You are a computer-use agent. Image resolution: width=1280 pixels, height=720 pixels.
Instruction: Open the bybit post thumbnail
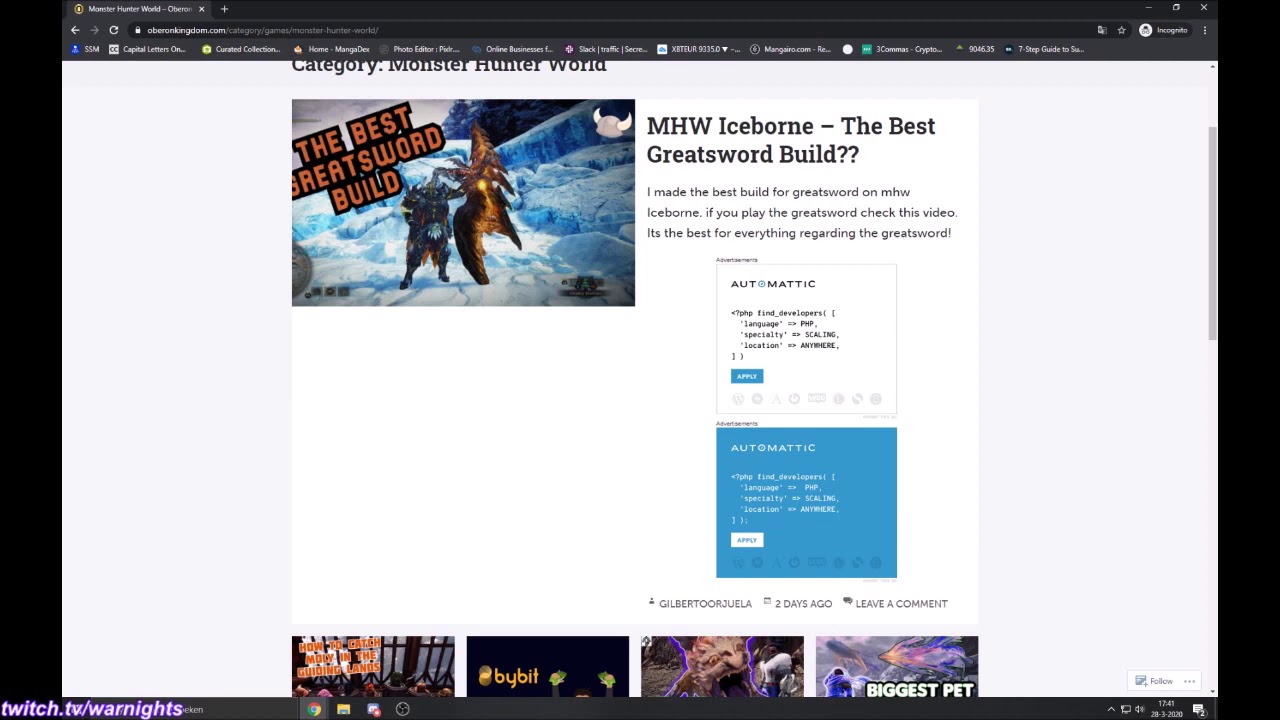click(x=548, y=666)
